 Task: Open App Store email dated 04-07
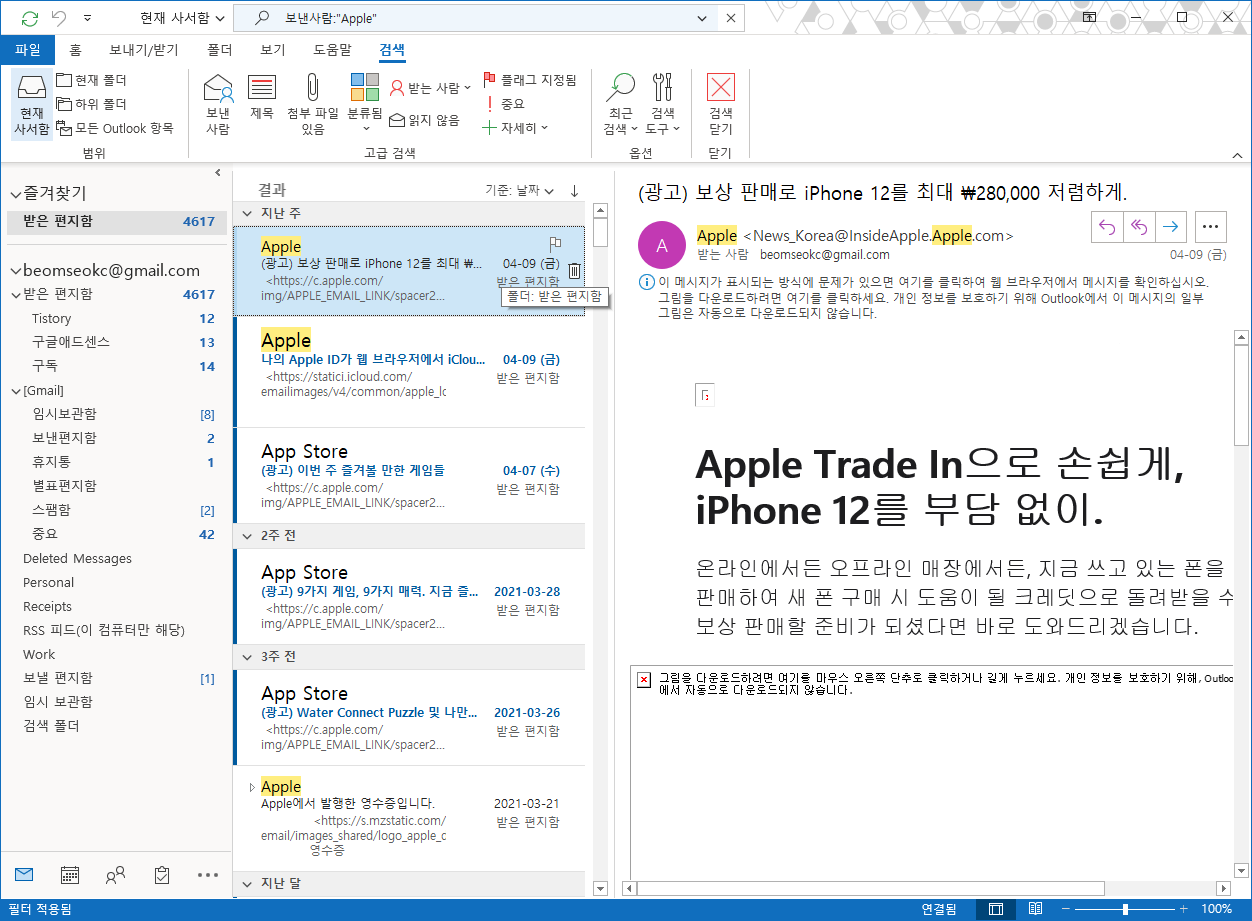click(x=409, y=476)
